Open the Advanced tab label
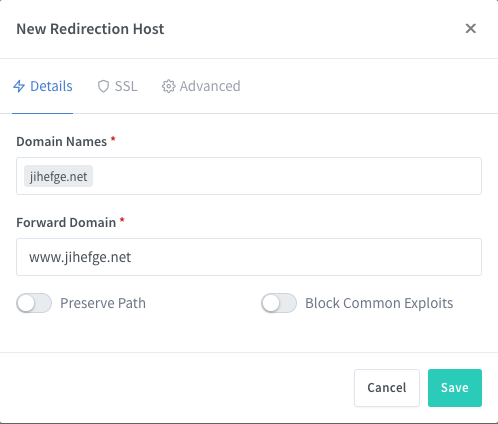Screen dimensions: 498x424 [x=210, y=86]
